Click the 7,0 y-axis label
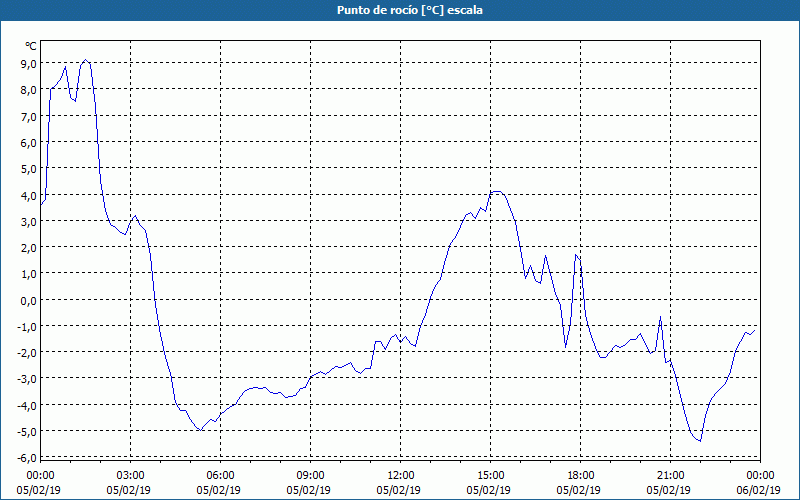The height and width of the screenshot is (500, 800). click(28, 116)
